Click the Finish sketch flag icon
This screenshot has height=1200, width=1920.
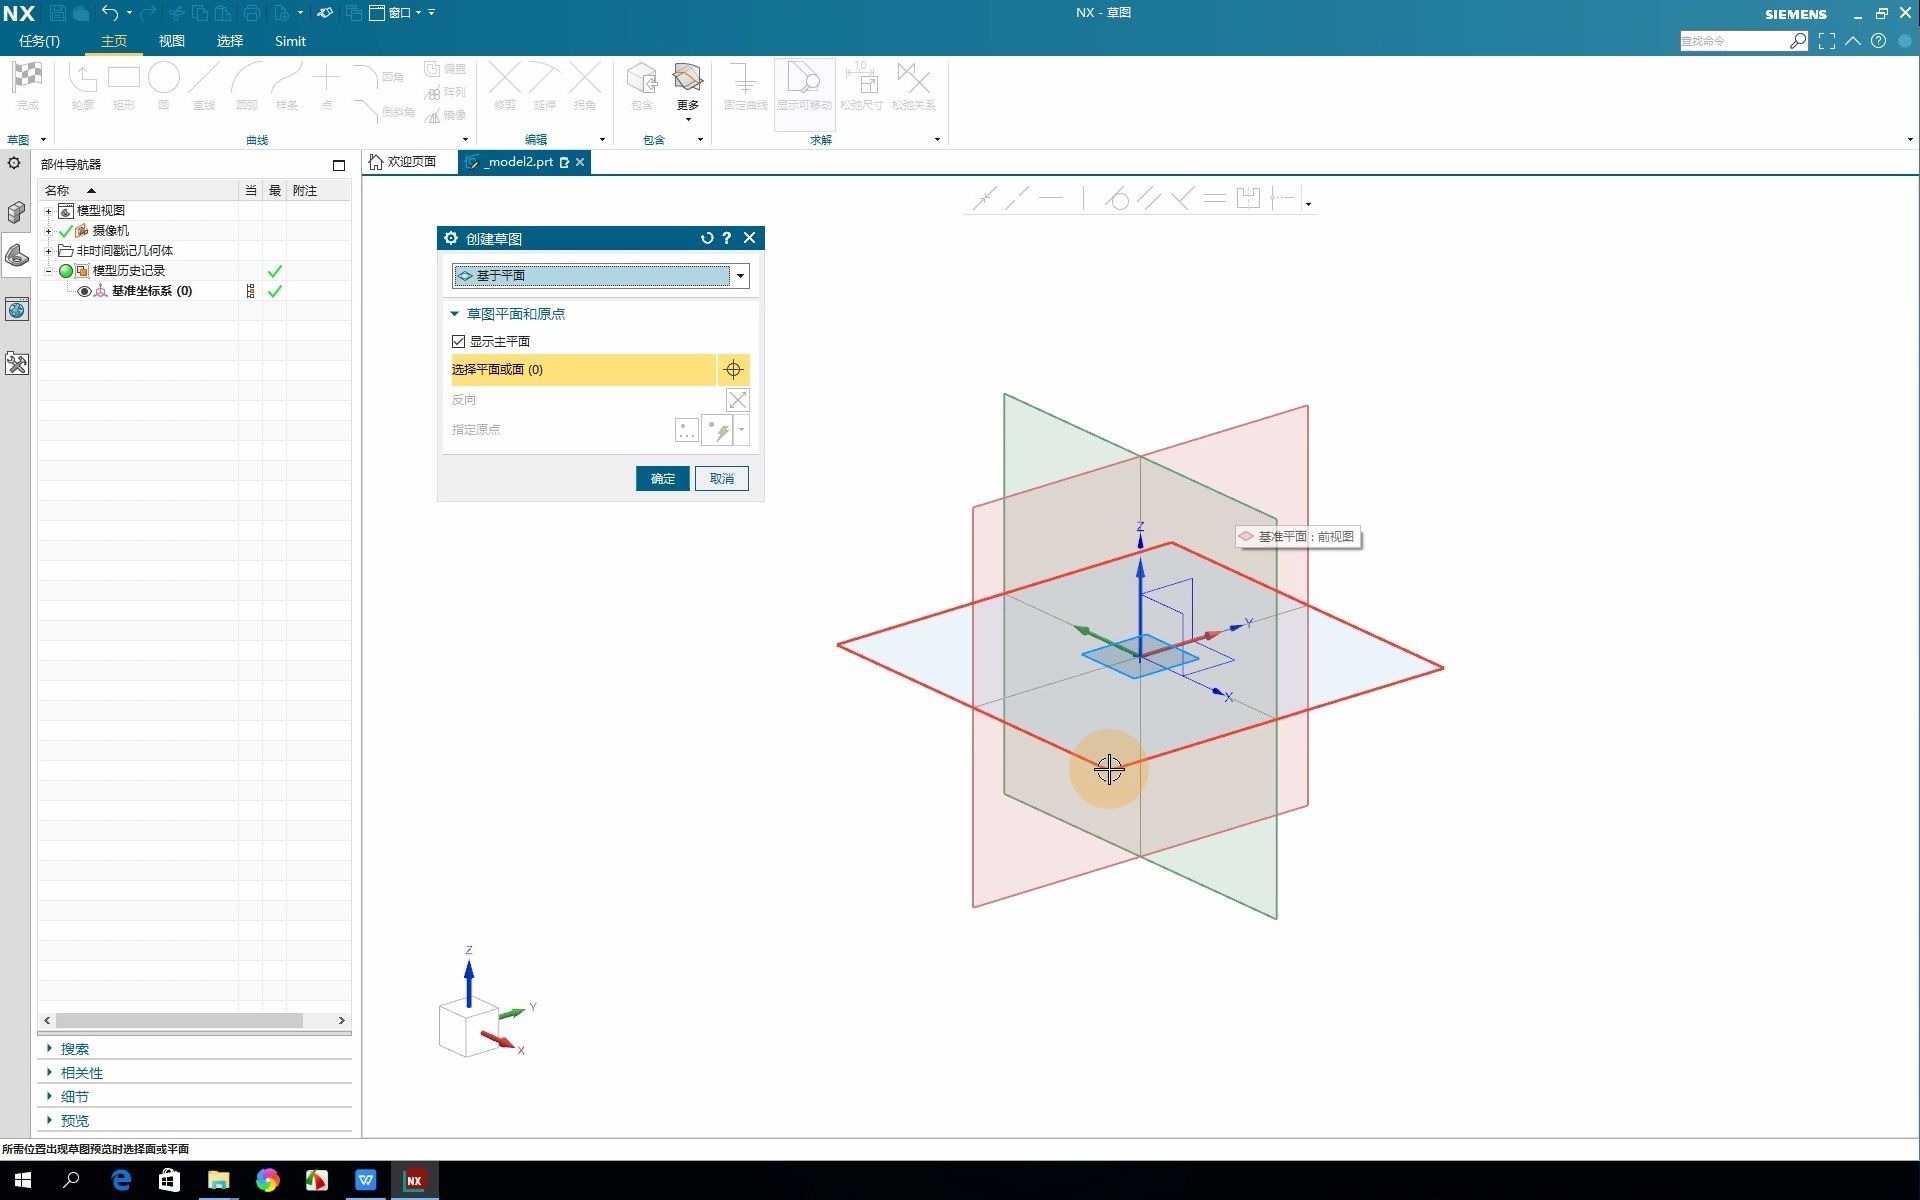tap(27, 79)
